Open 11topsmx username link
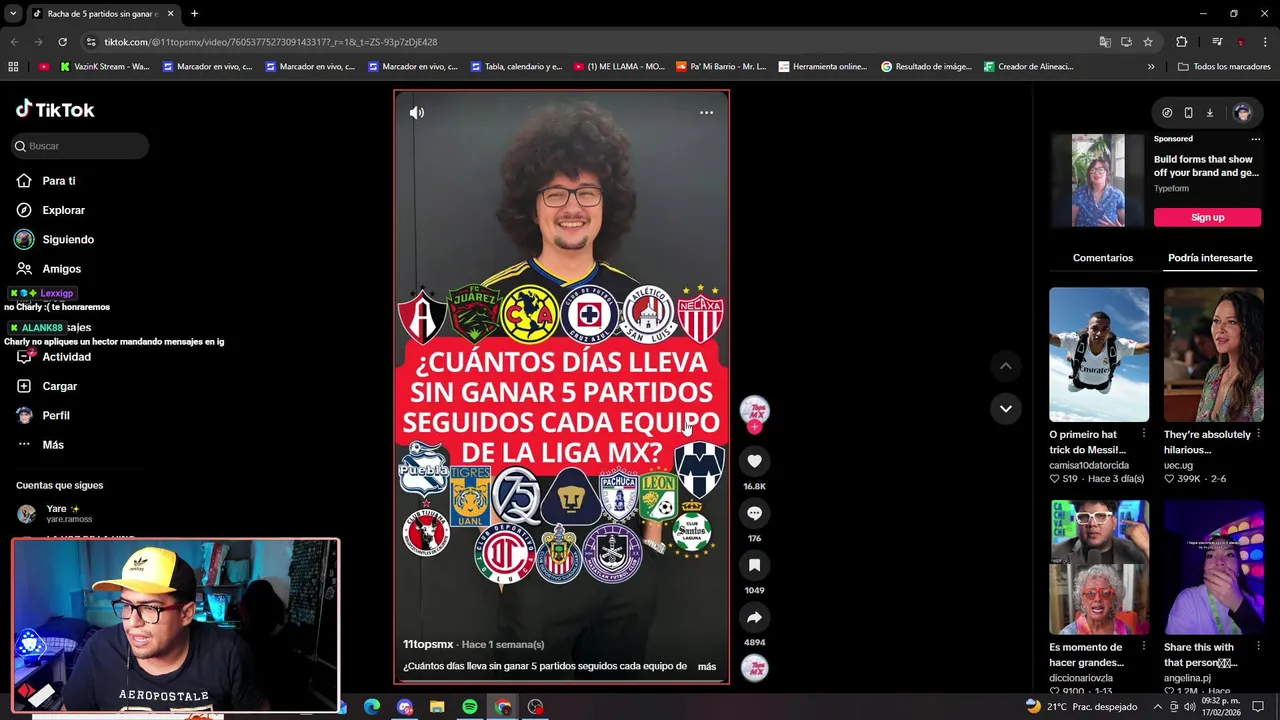This screenshot has width=1280, height=720. [x=428, y=644]
